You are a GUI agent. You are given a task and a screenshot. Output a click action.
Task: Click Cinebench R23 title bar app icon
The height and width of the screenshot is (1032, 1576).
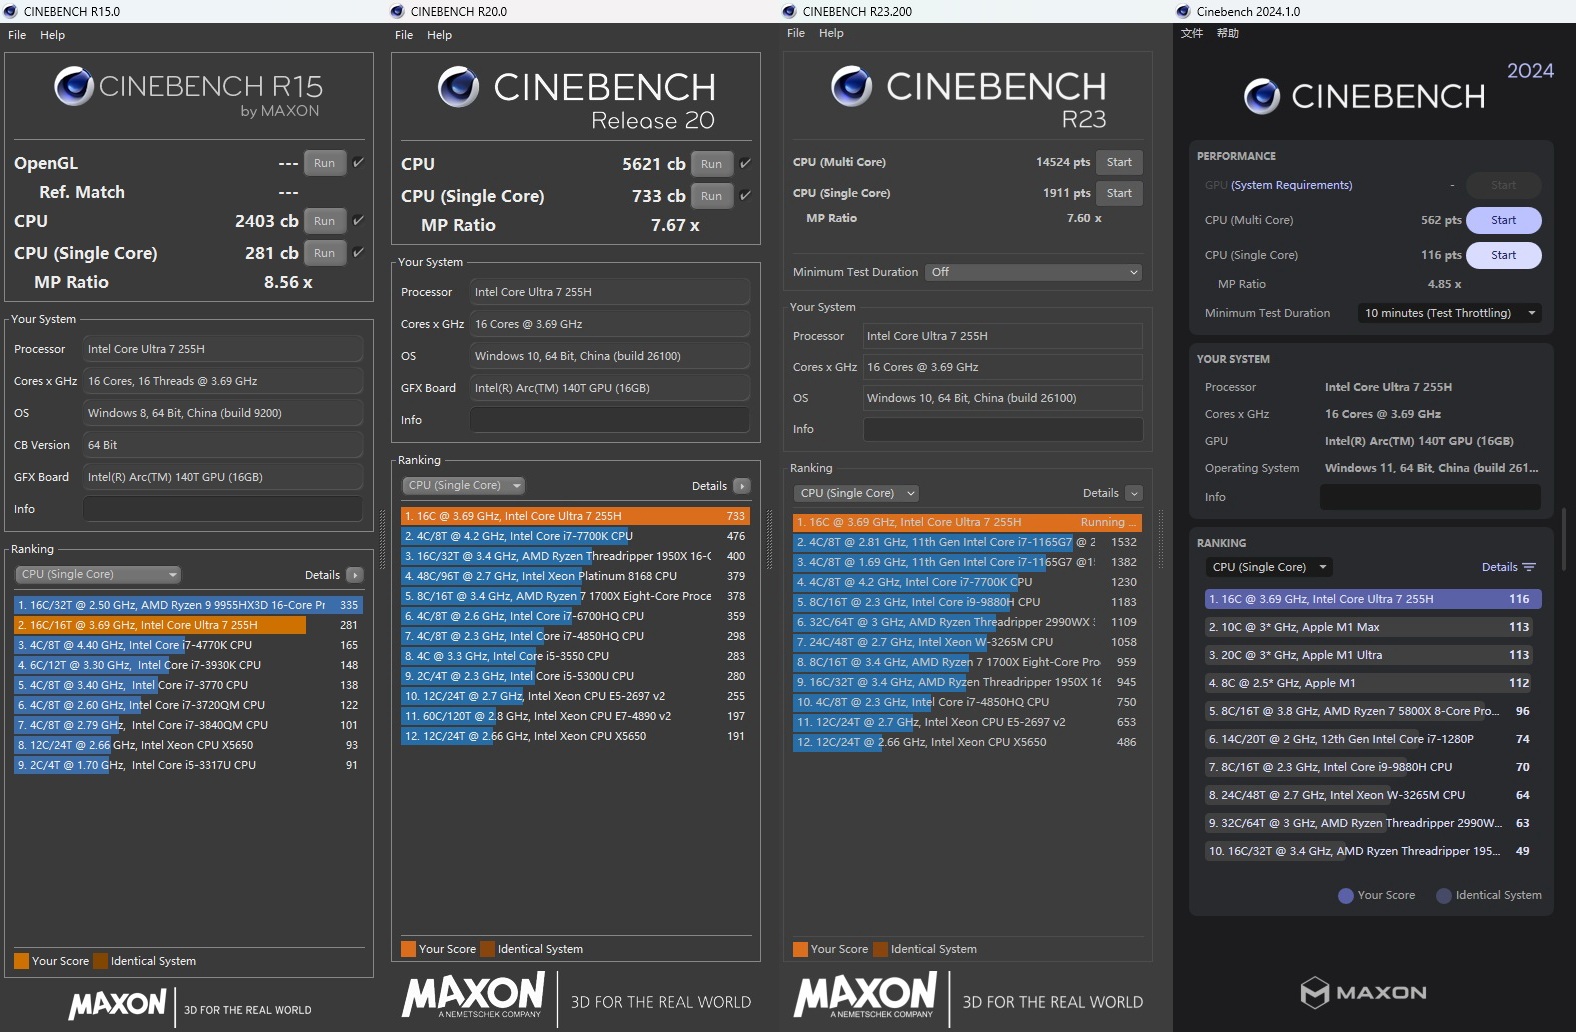click(x=789, y=11)
